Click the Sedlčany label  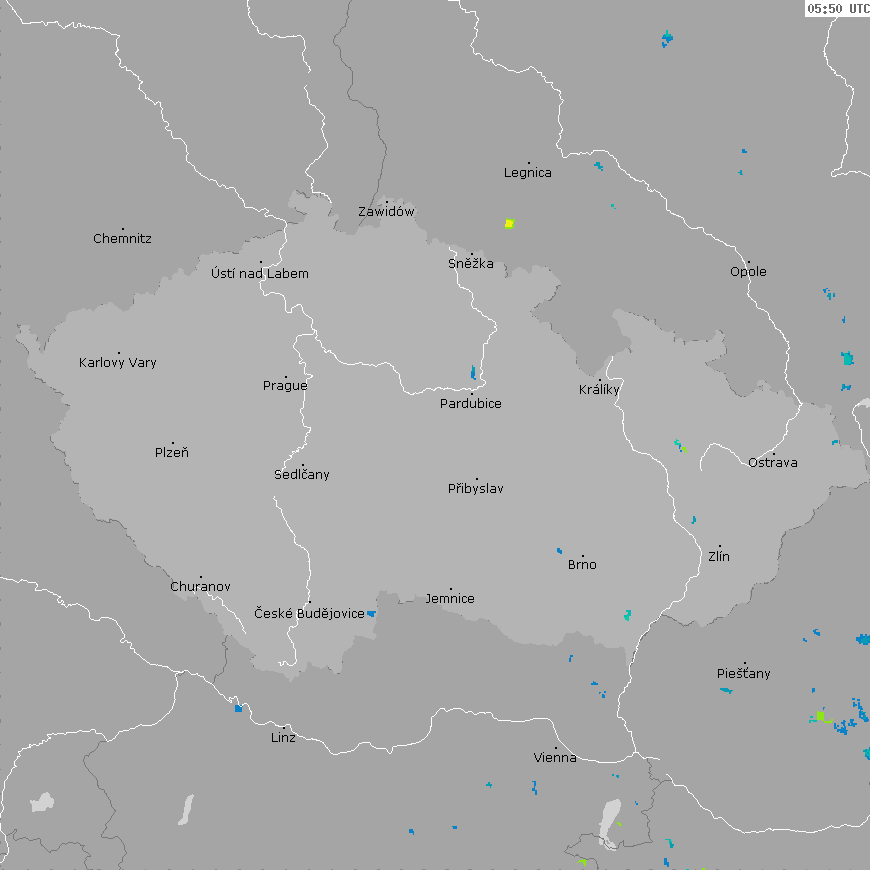(302, 474)
